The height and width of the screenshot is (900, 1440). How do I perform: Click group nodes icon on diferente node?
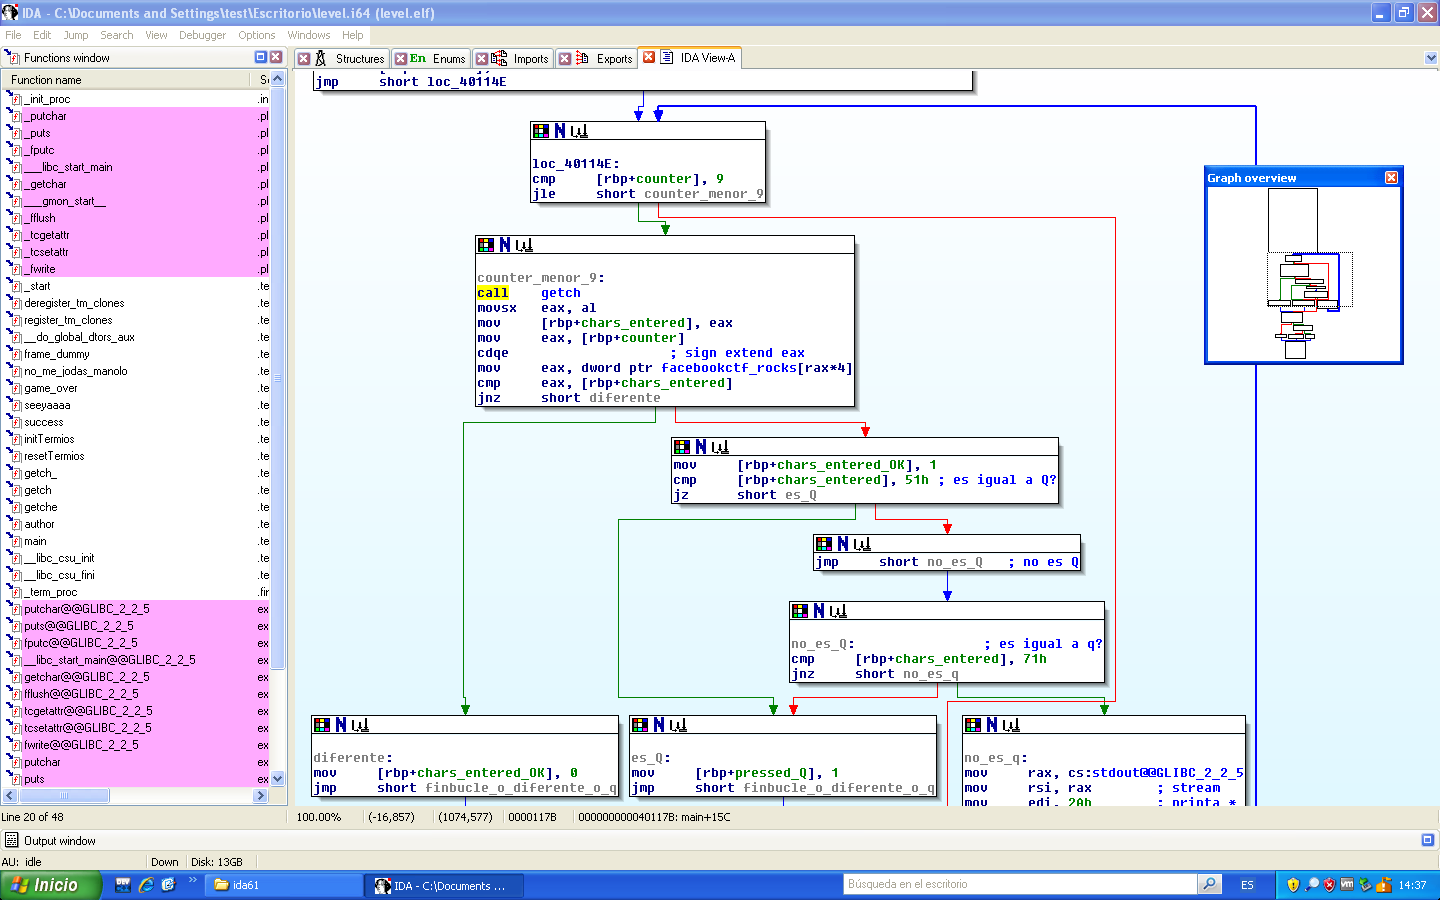click(x=360, y=725)
